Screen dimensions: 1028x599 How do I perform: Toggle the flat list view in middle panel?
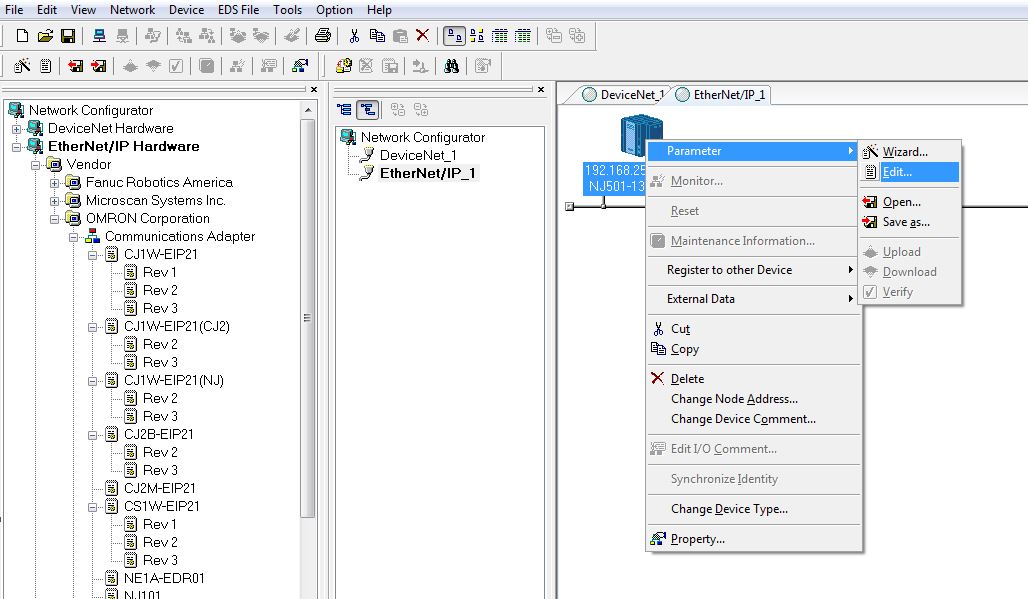342,109
